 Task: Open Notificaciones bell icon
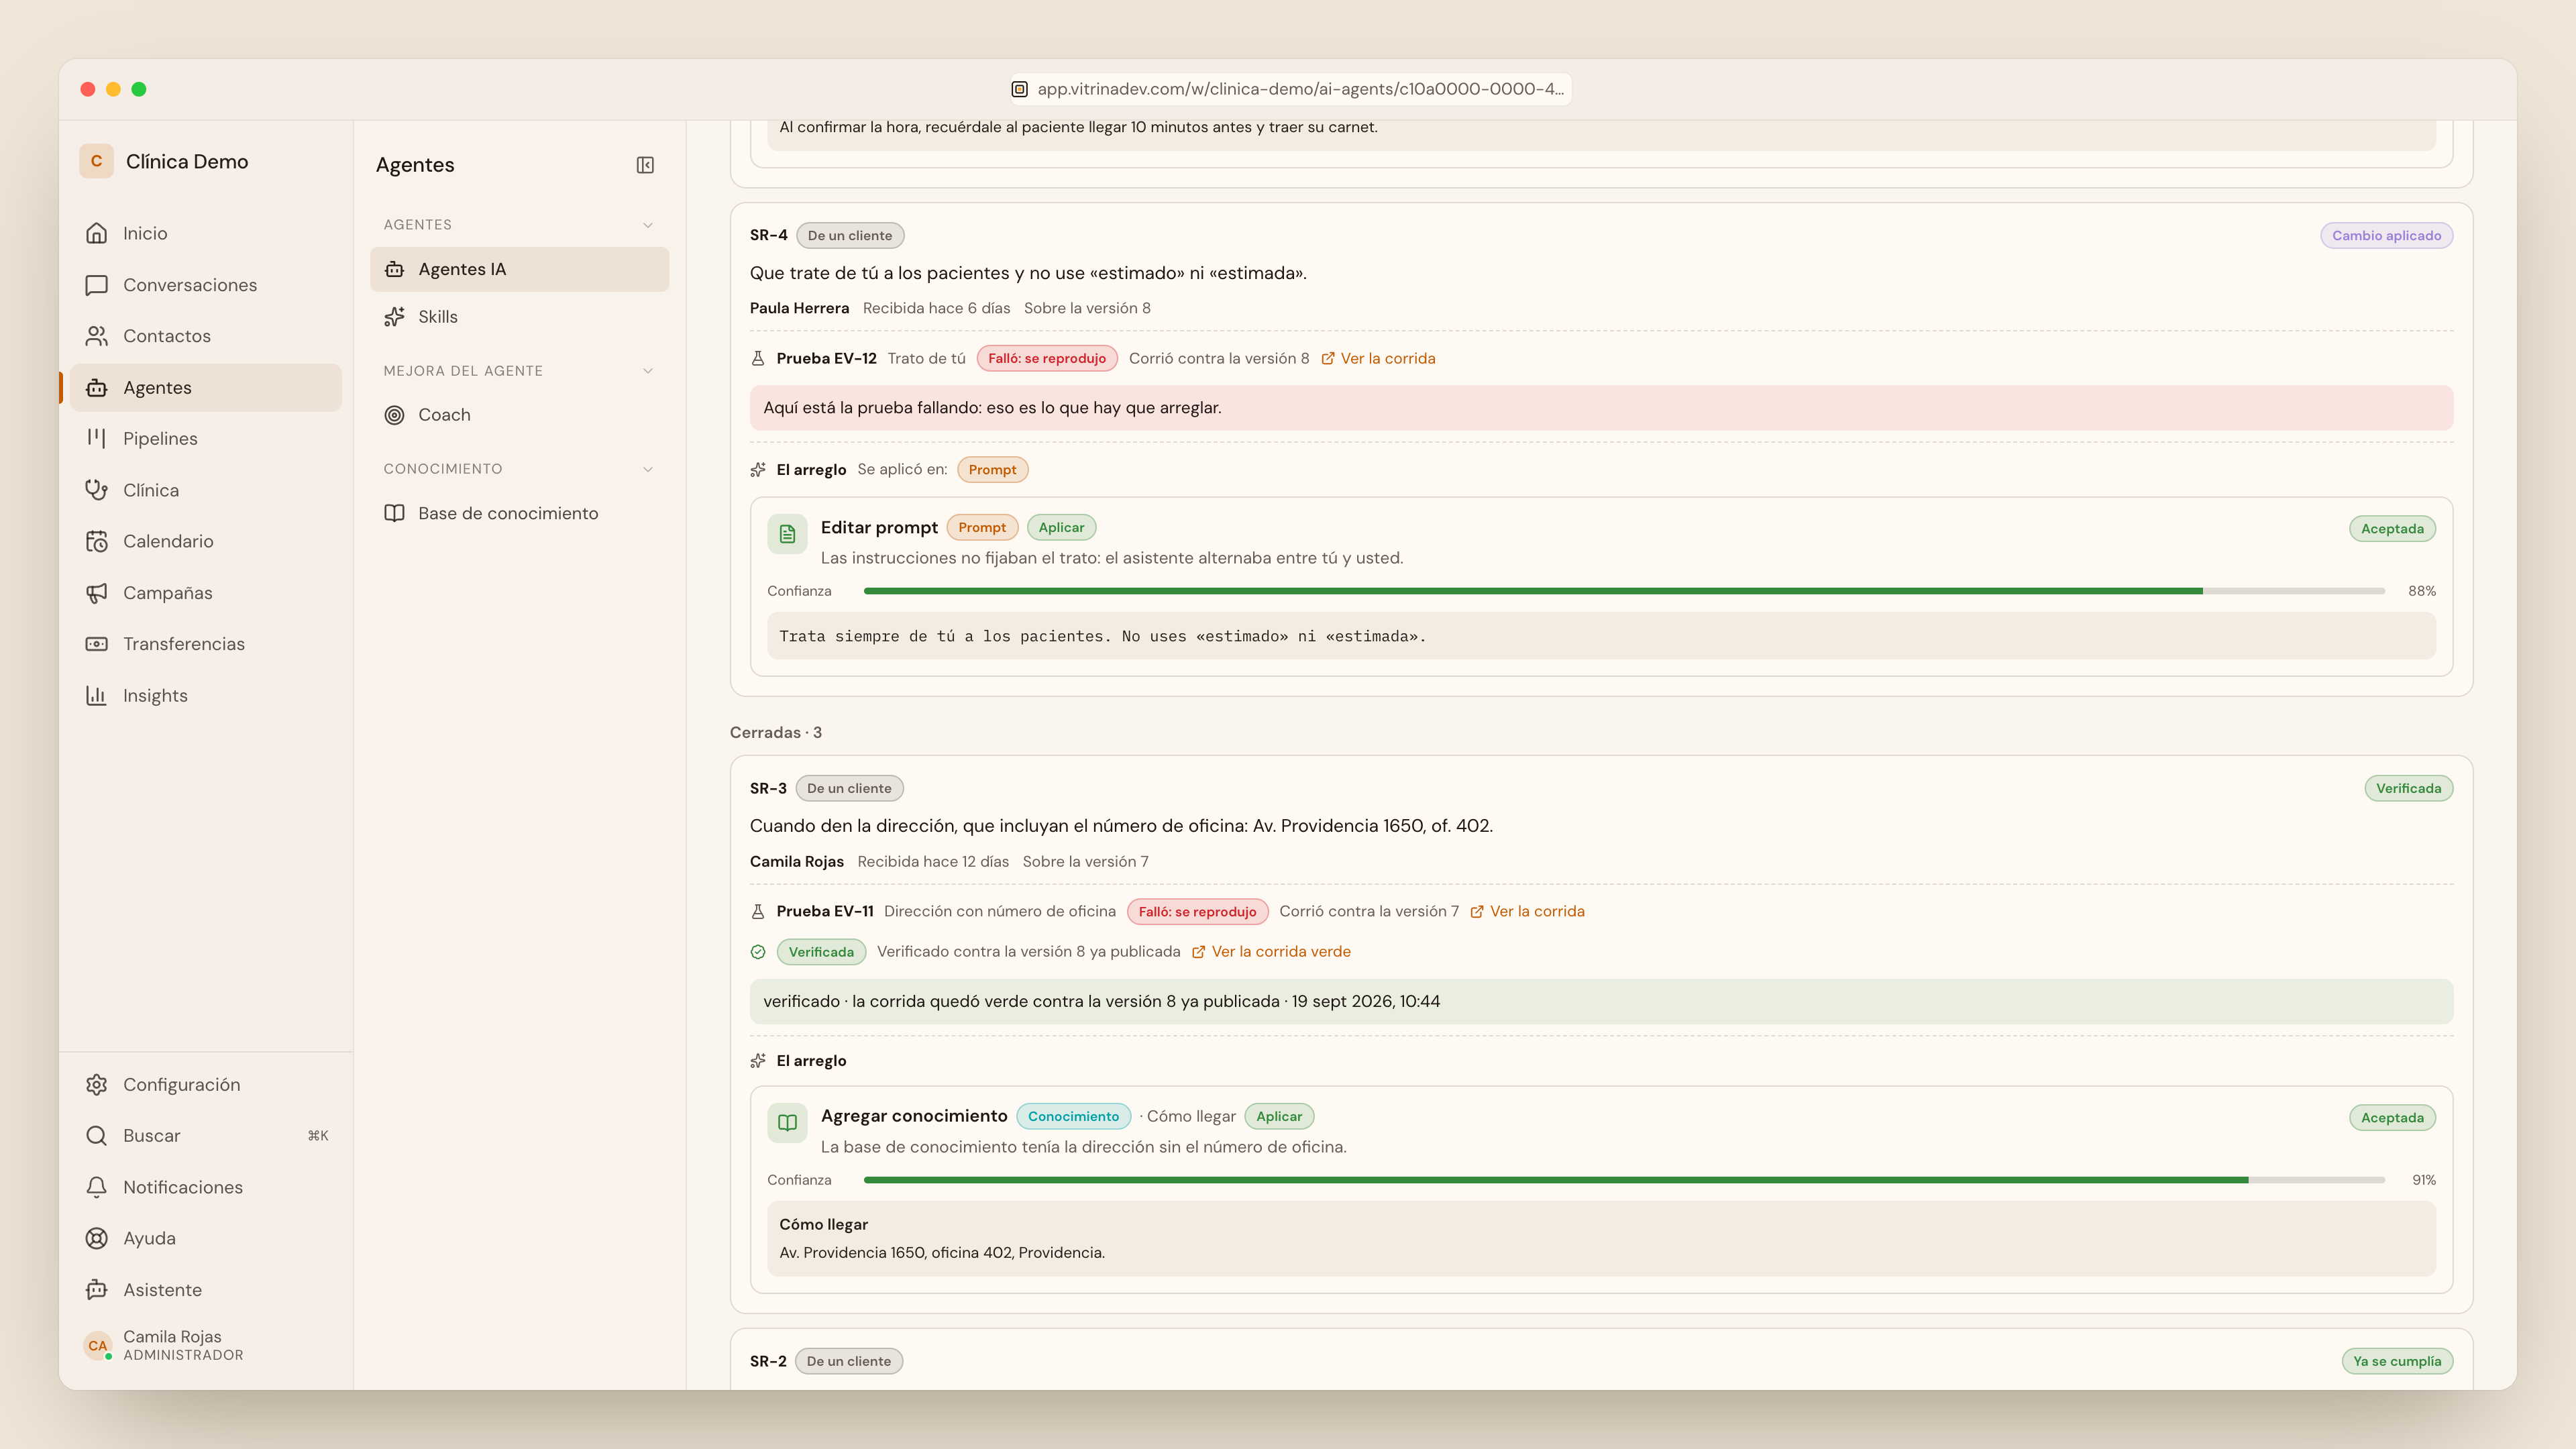click(96, 1187)
